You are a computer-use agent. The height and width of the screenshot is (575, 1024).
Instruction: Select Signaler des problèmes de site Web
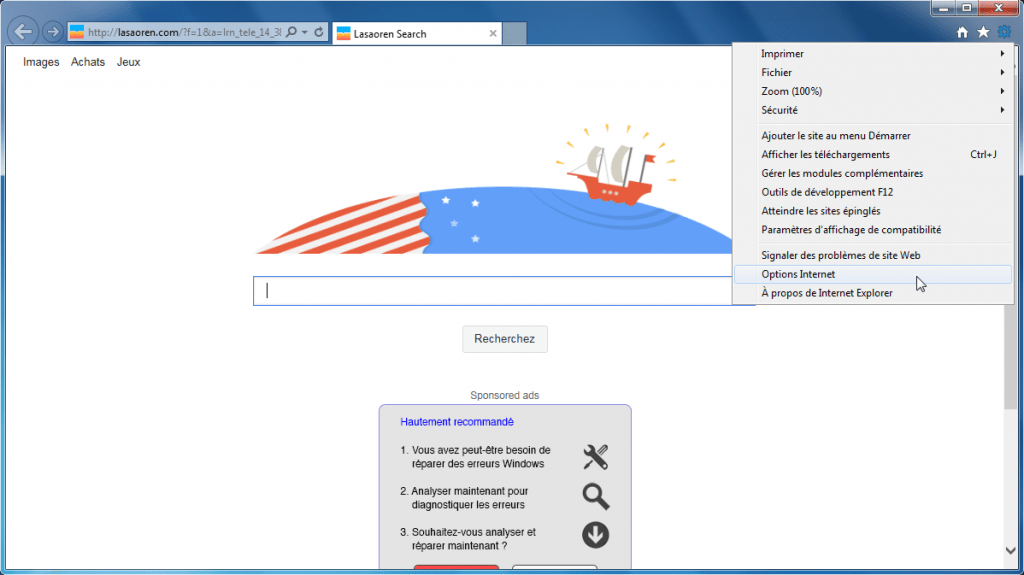click(873, 255)
